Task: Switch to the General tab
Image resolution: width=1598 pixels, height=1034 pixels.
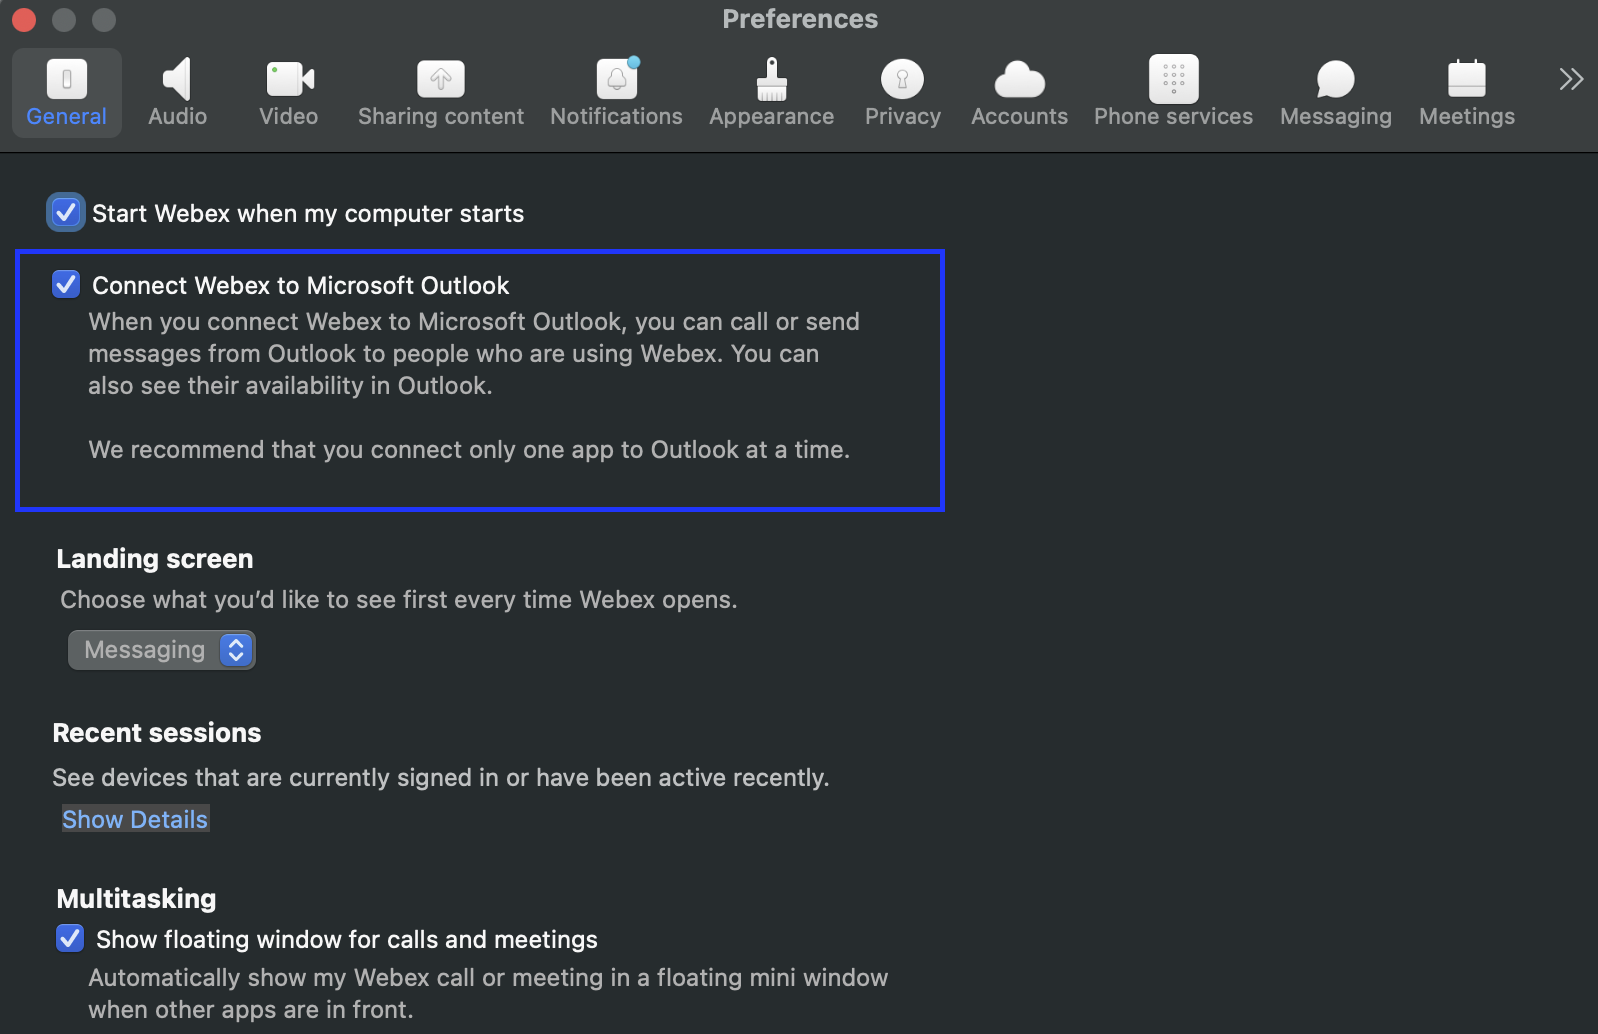Action: tap(66, 93)
